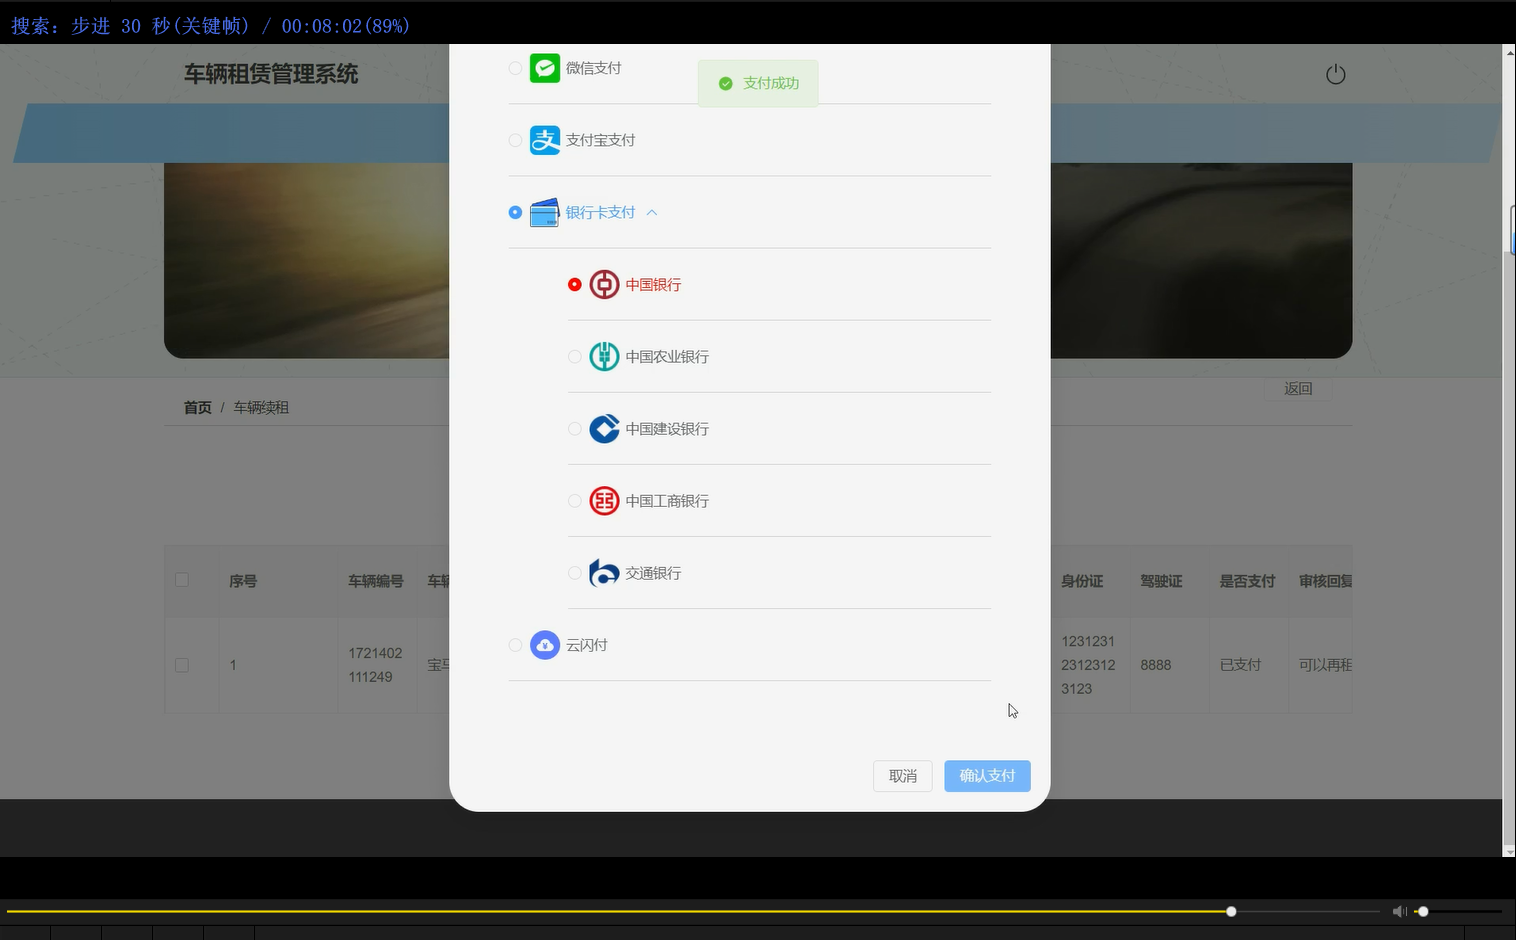Check the checkbox for row 1
This screenshot has height=940, width=1516.
click(x=181, y=665)
